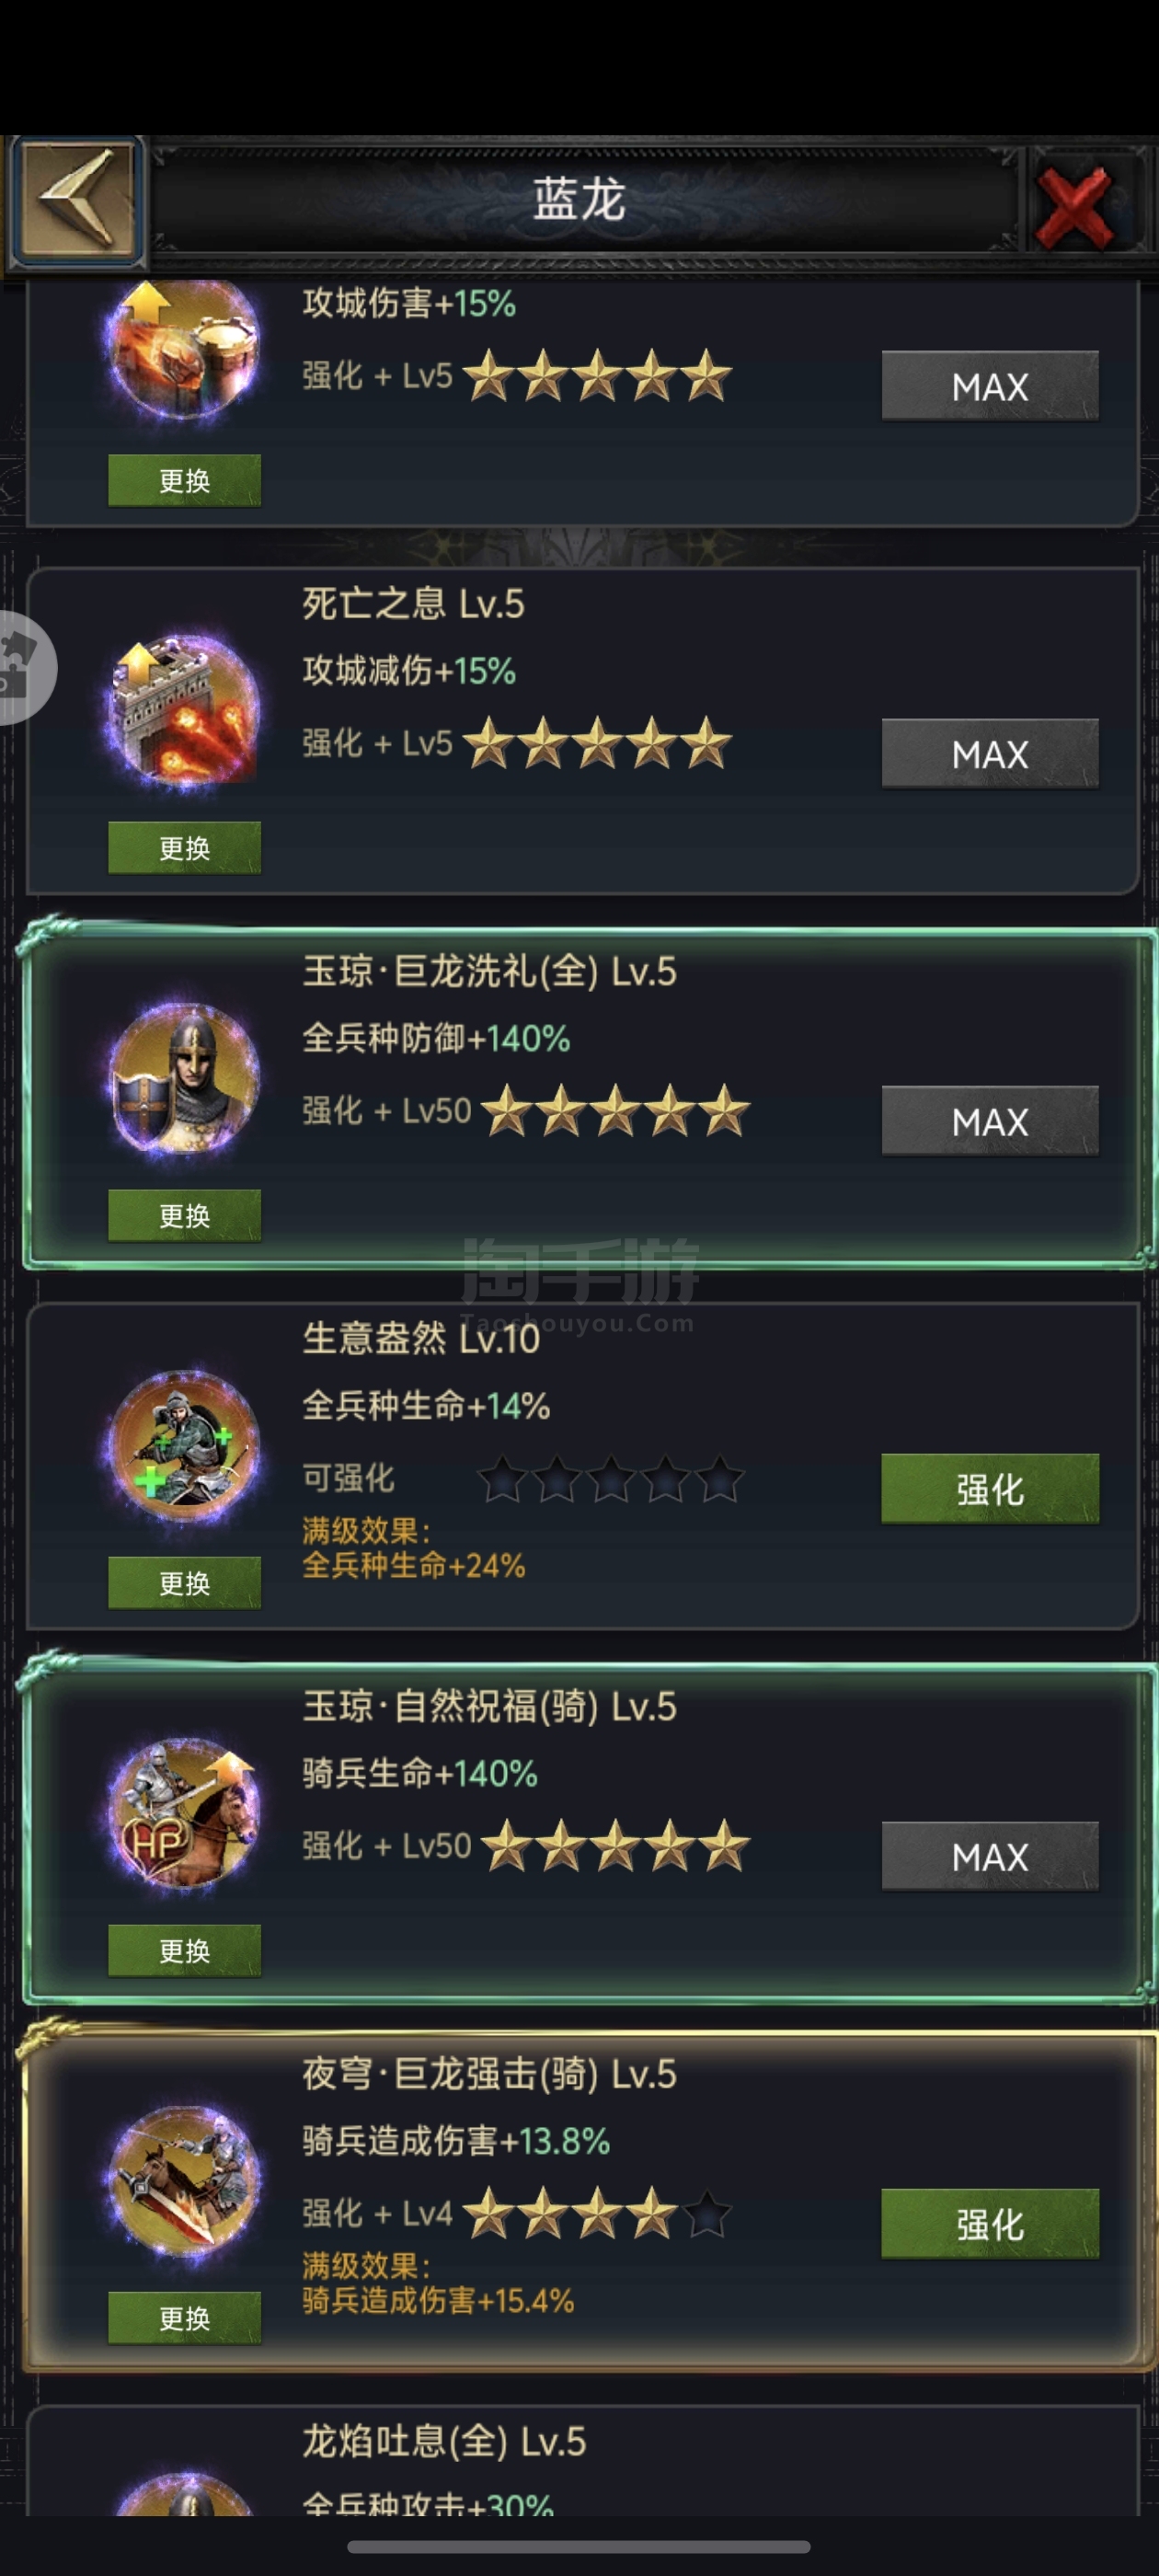Tap the 攻城伤害 skill icon
The image size is (1159, 2576).
(x=184, y=348)
